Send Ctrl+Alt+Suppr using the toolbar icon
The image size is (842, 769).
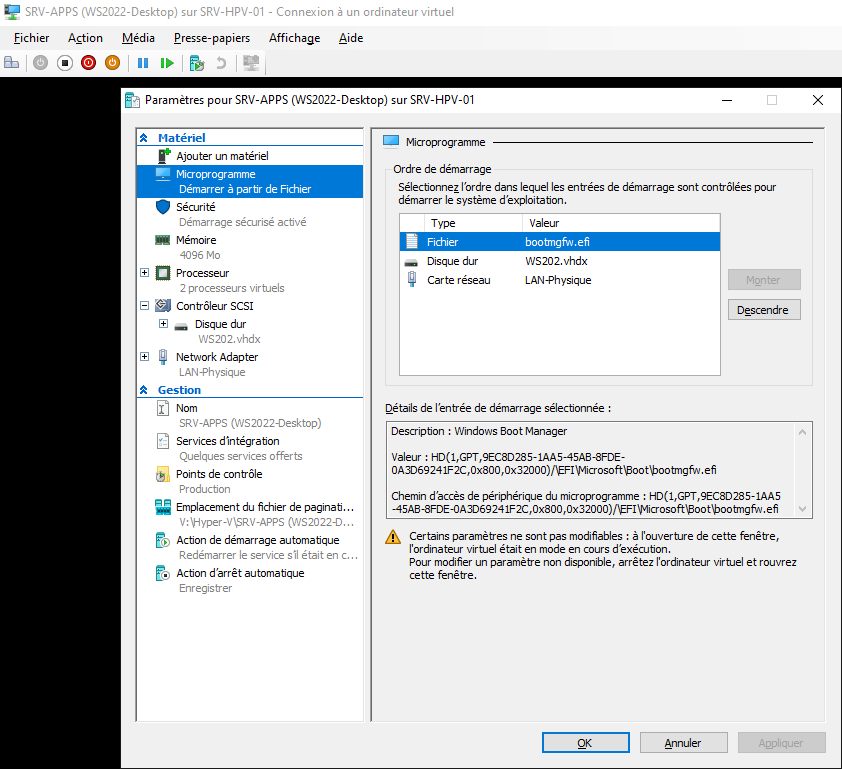click(x=11, y=62)
